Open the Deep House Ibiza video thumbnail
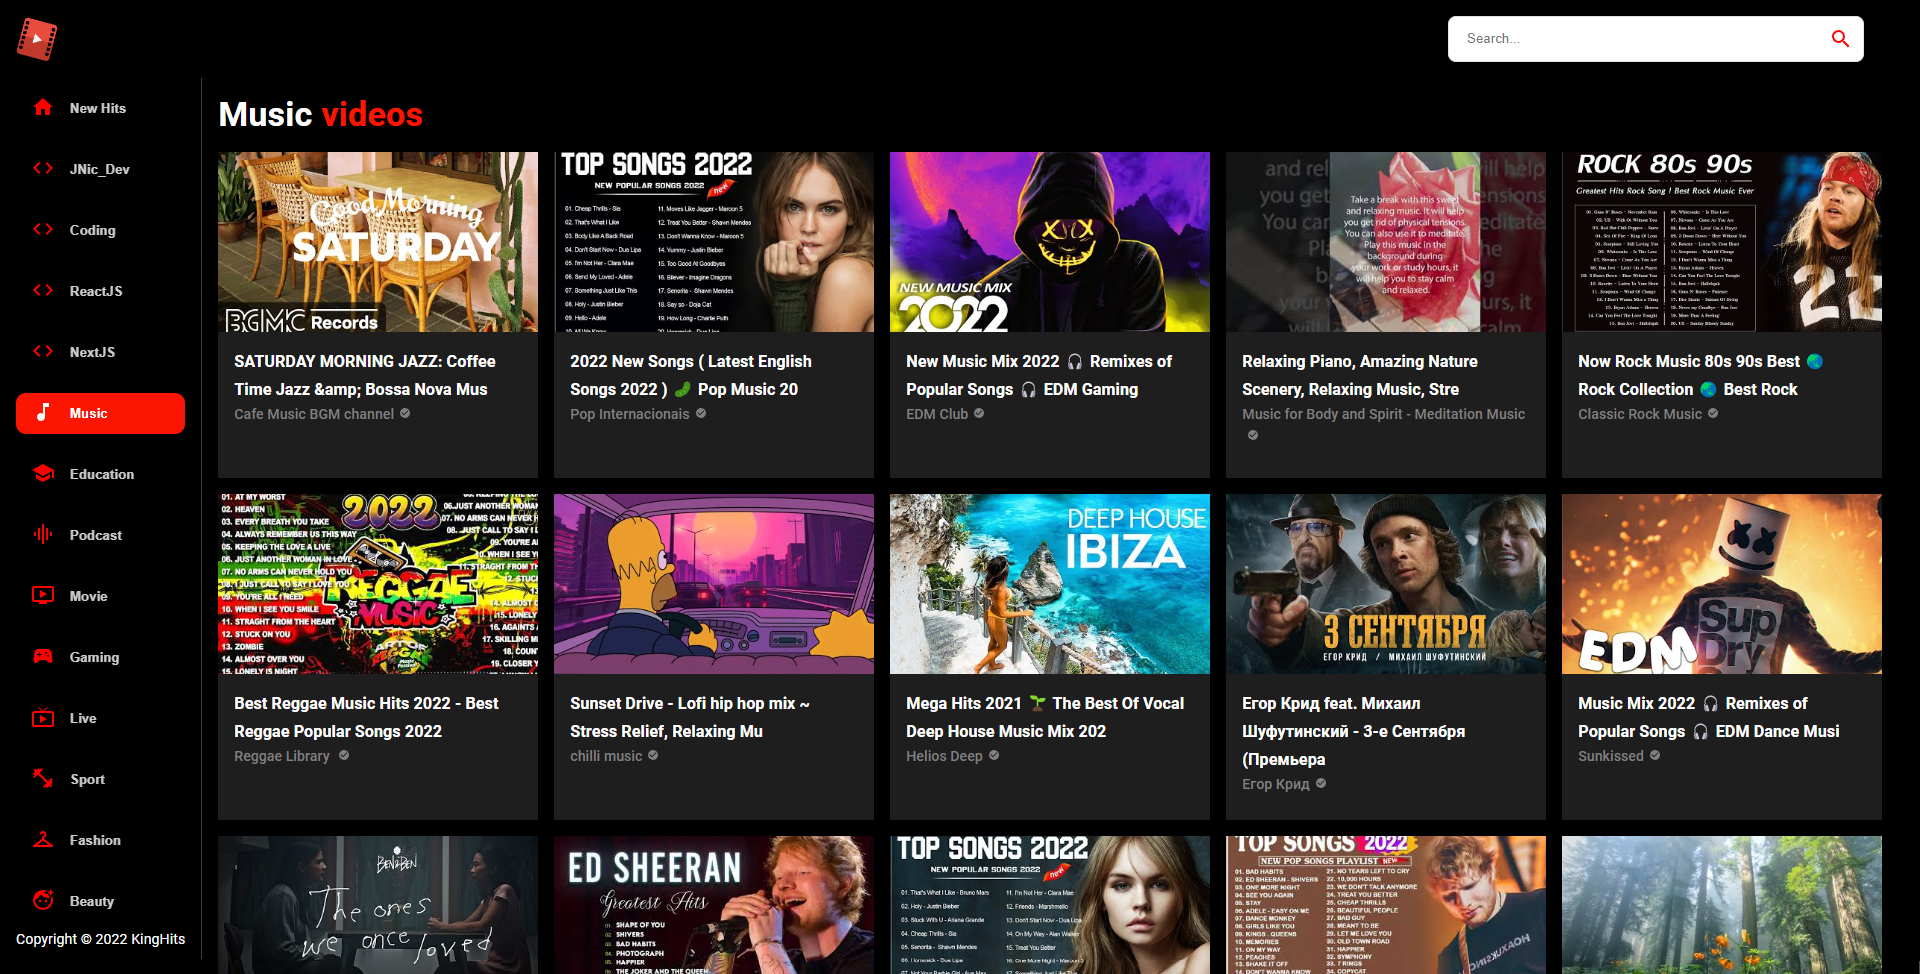 tap(1049, 584)
